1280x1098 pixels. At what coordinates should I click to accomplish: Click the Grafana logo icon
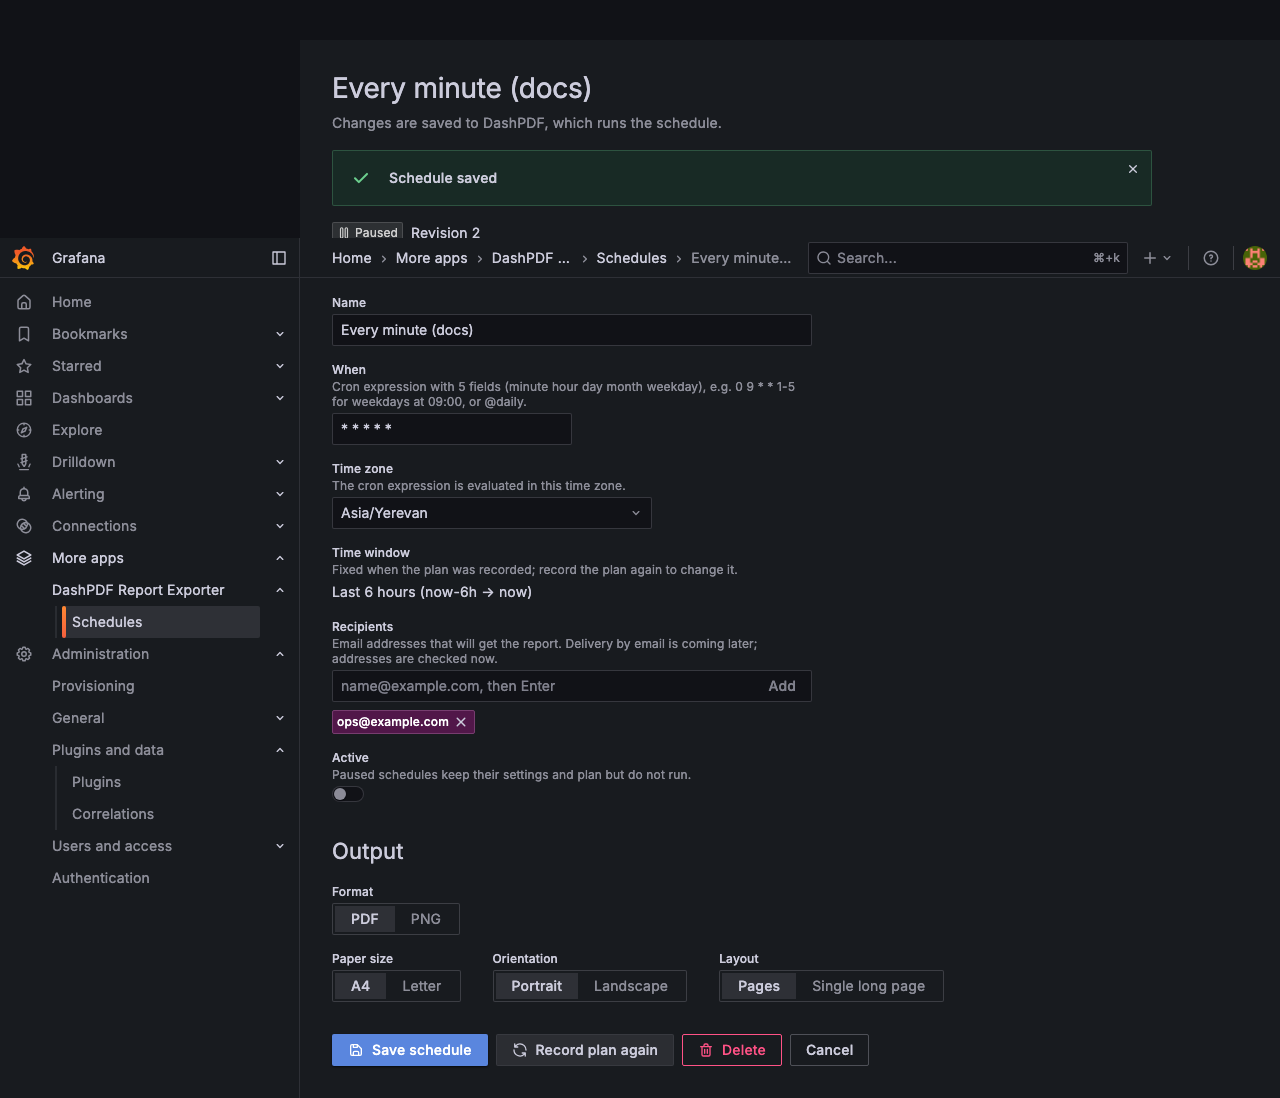click(24, 258)
